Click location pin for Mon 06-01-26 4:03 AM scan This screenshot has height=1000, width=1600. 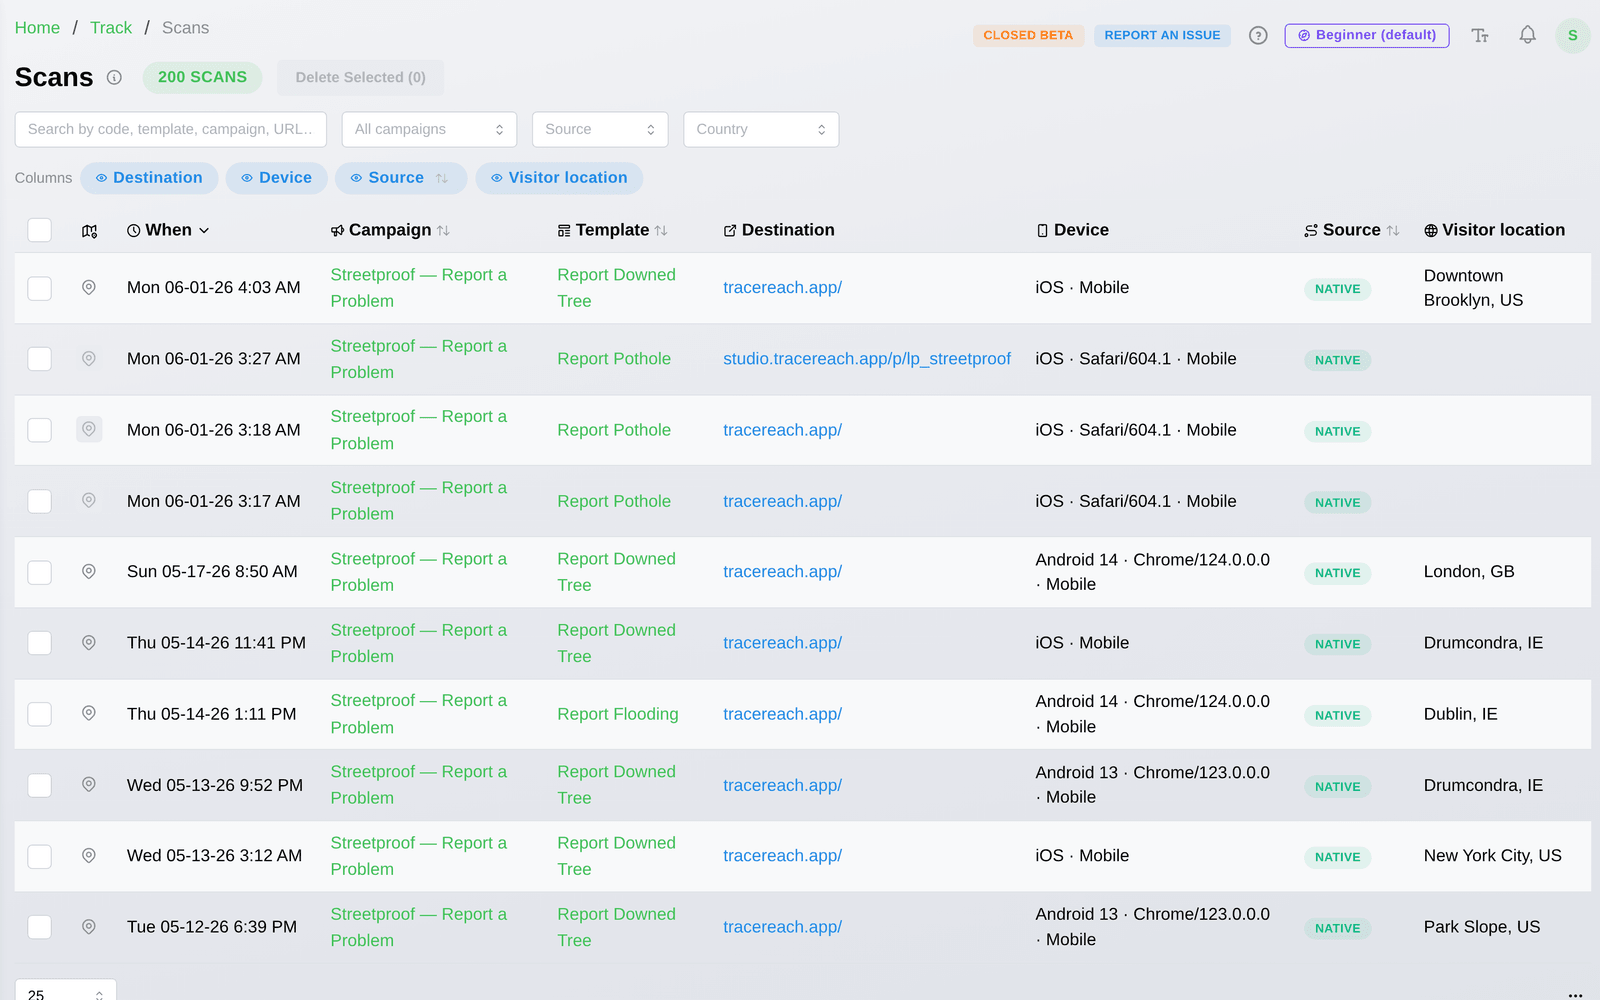(89, 288)
